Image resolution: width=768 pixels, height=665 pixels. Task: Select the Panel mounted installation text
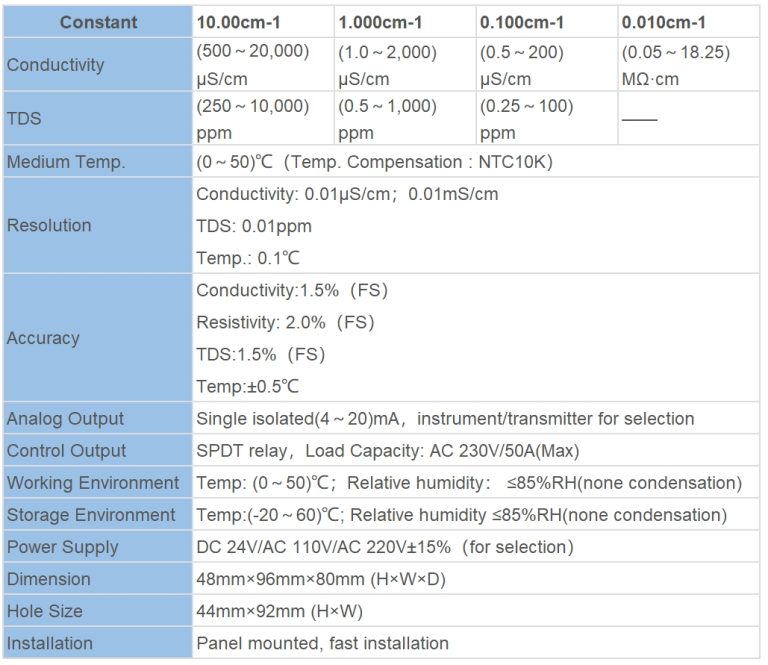coord(322,643)
